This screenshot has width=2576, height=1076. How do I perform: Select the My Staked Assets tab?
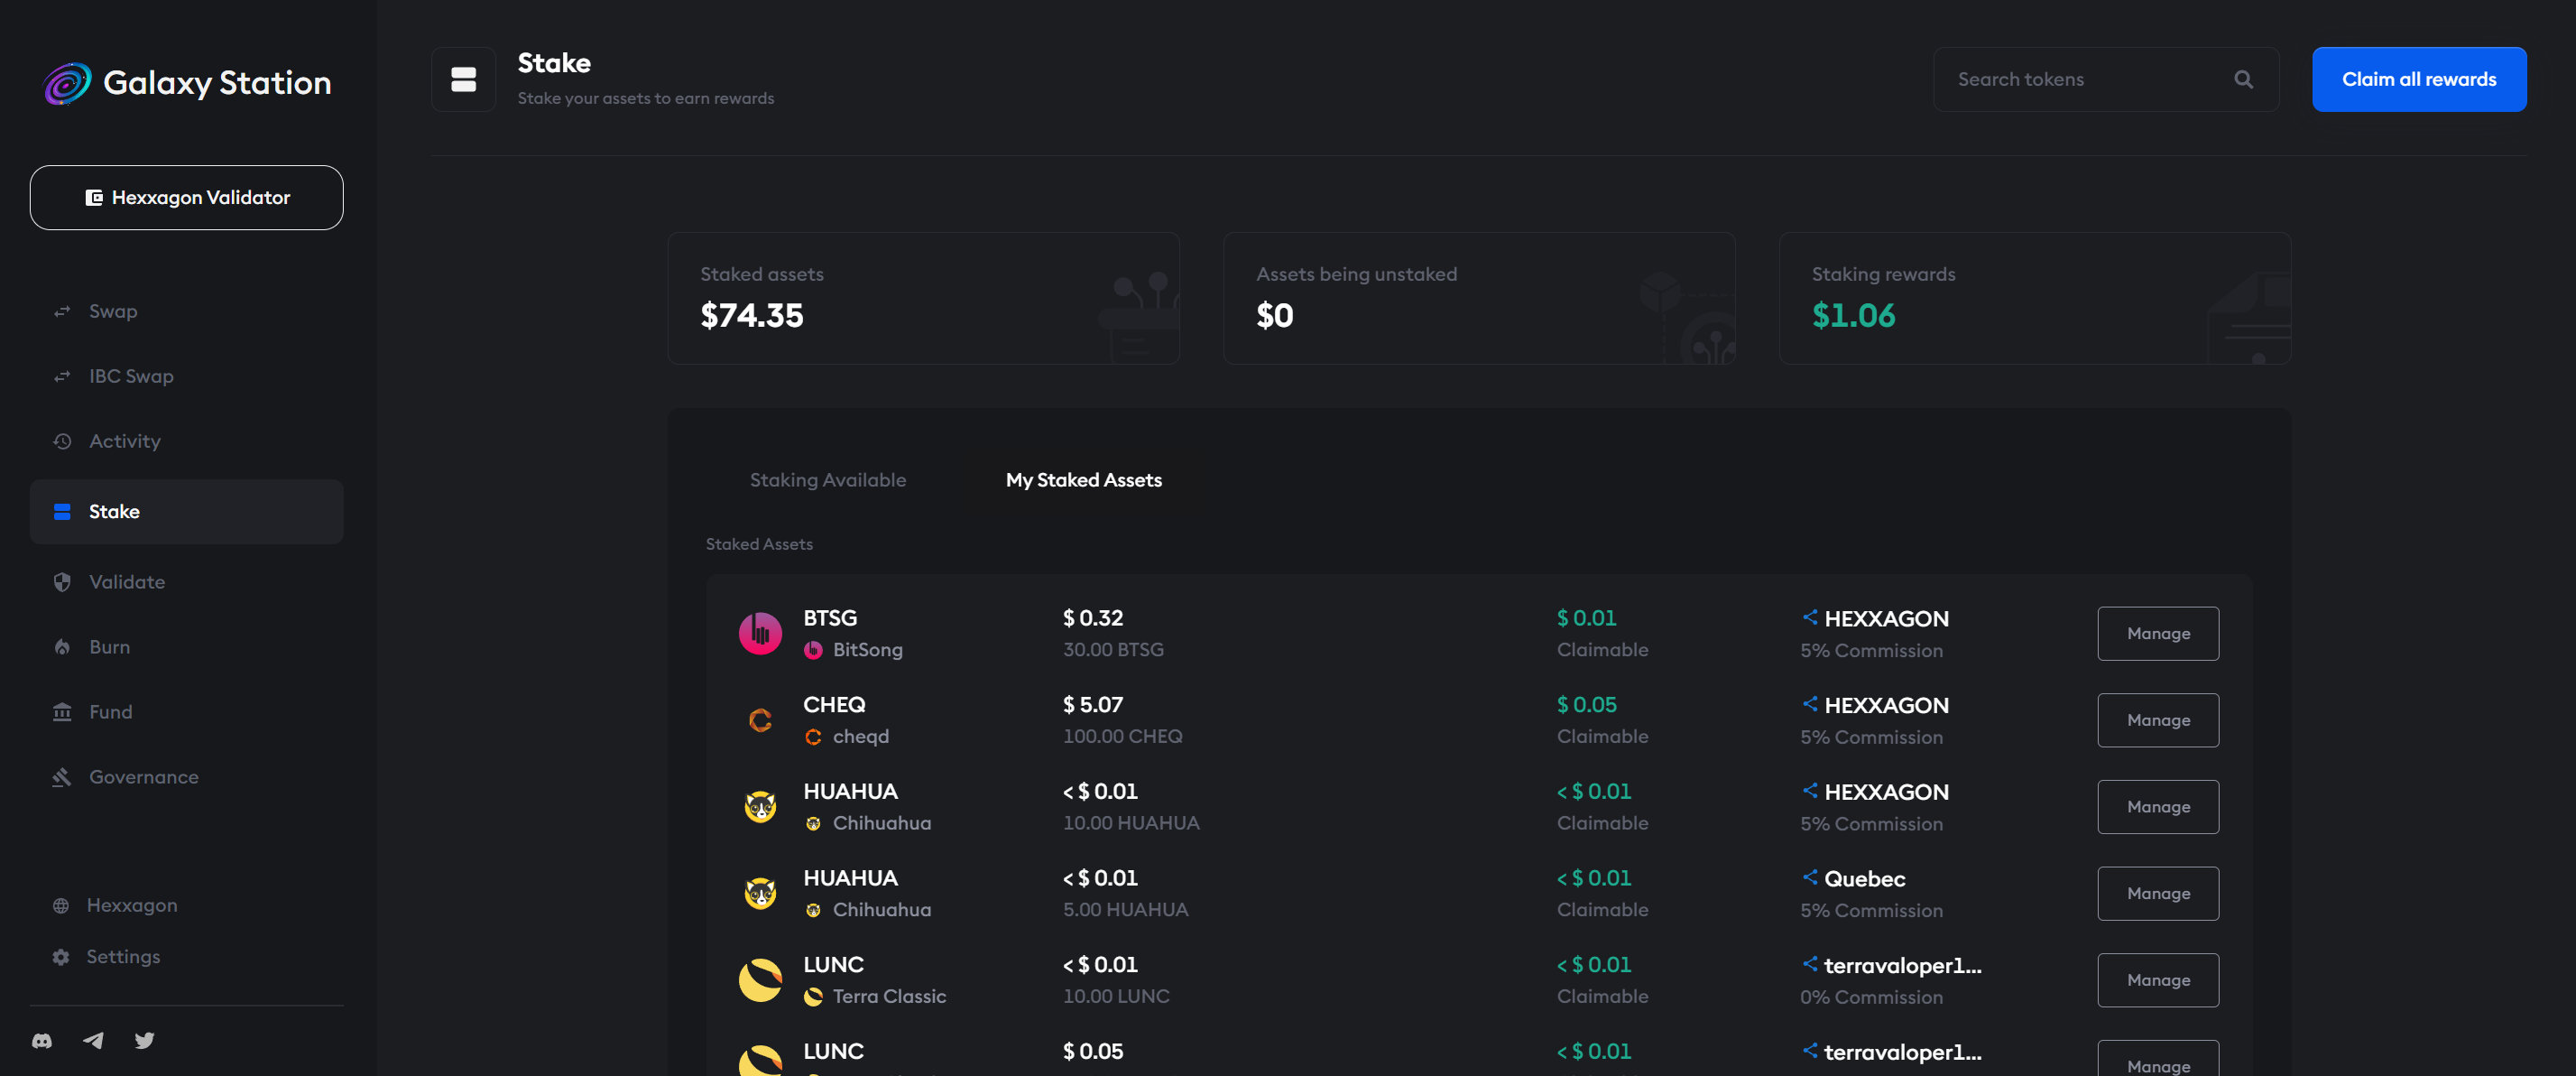pos(1083,480)
